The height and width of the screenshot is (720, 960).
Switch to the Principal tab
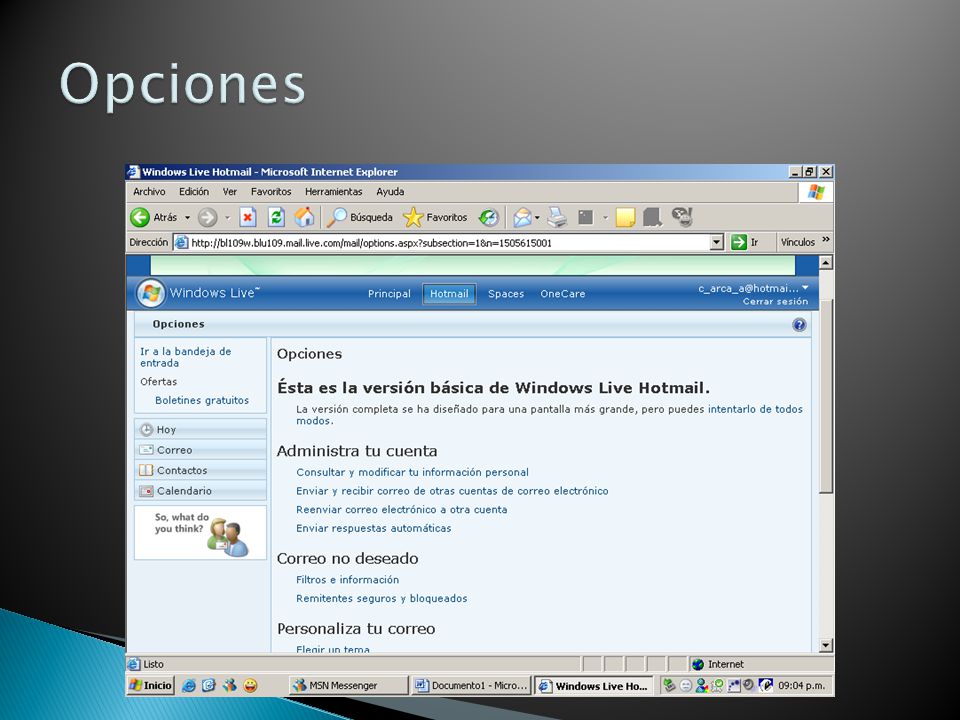389,294
